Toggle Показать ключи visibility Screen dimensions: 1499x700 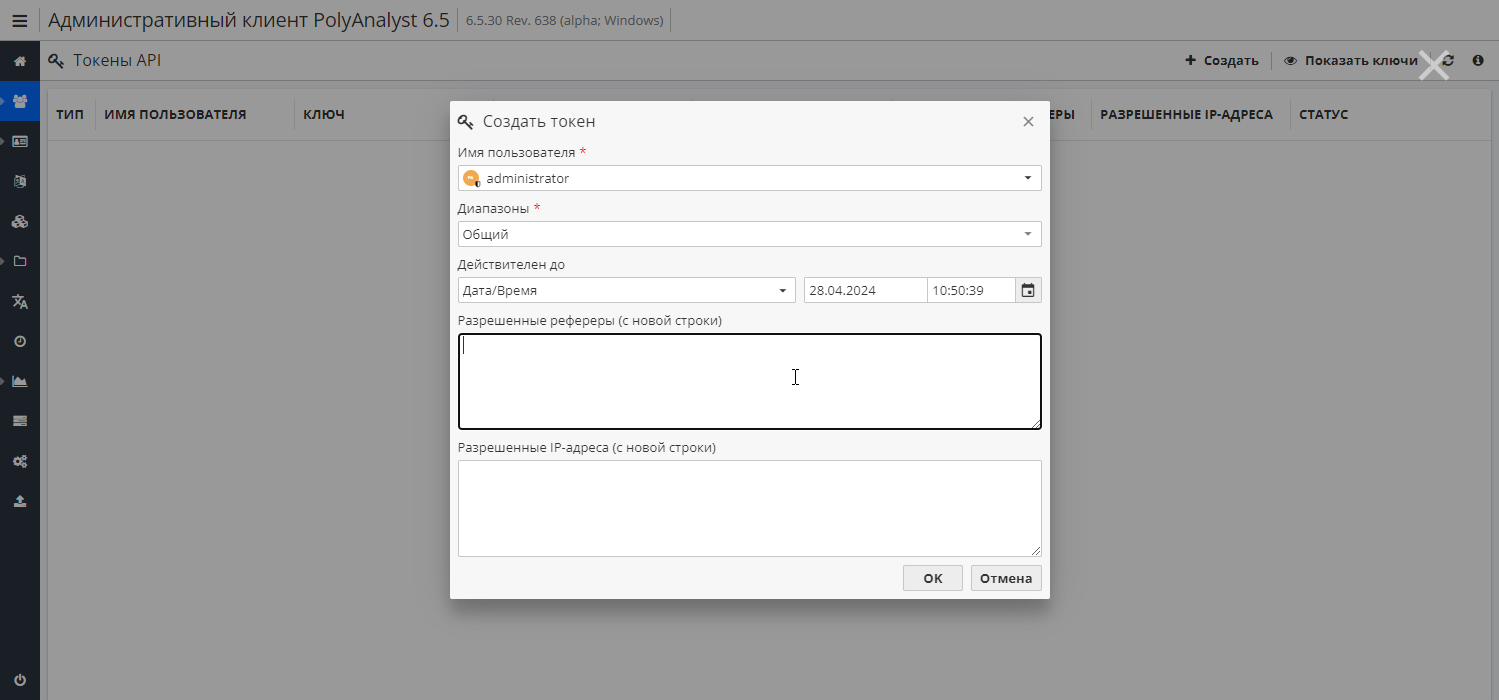click(1350, 61)
